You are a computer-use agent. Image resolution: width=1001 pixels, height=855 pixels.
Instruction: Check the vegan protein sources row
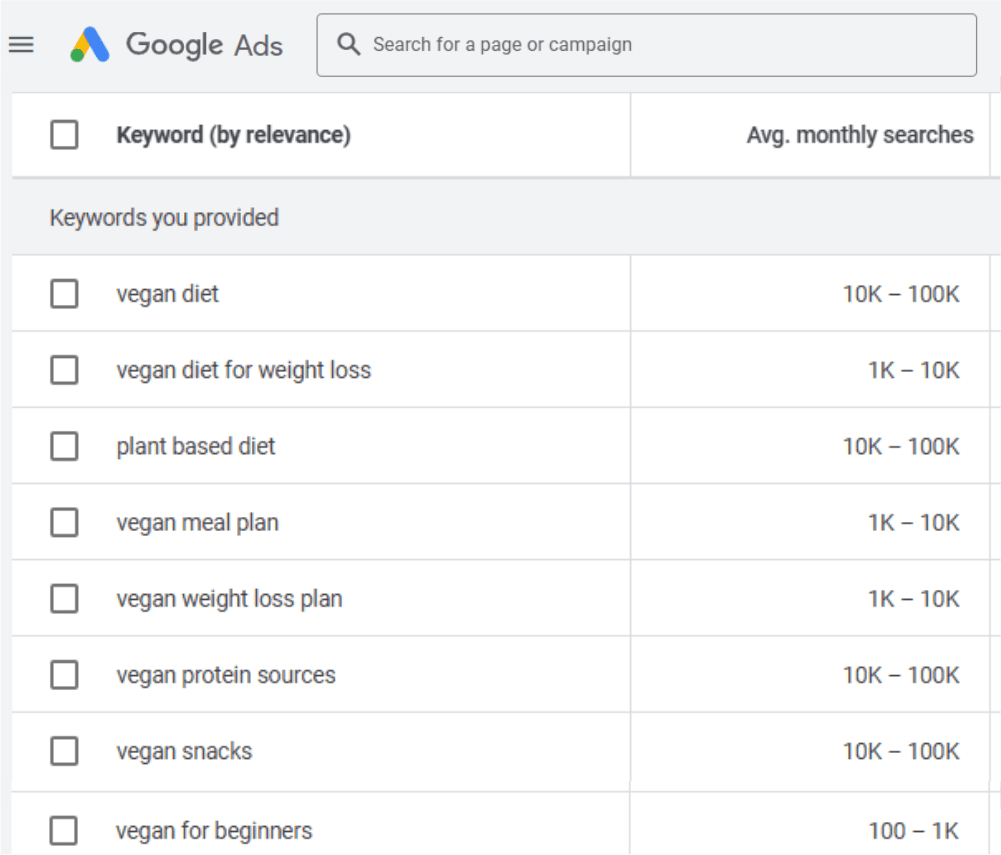point(64,675)
